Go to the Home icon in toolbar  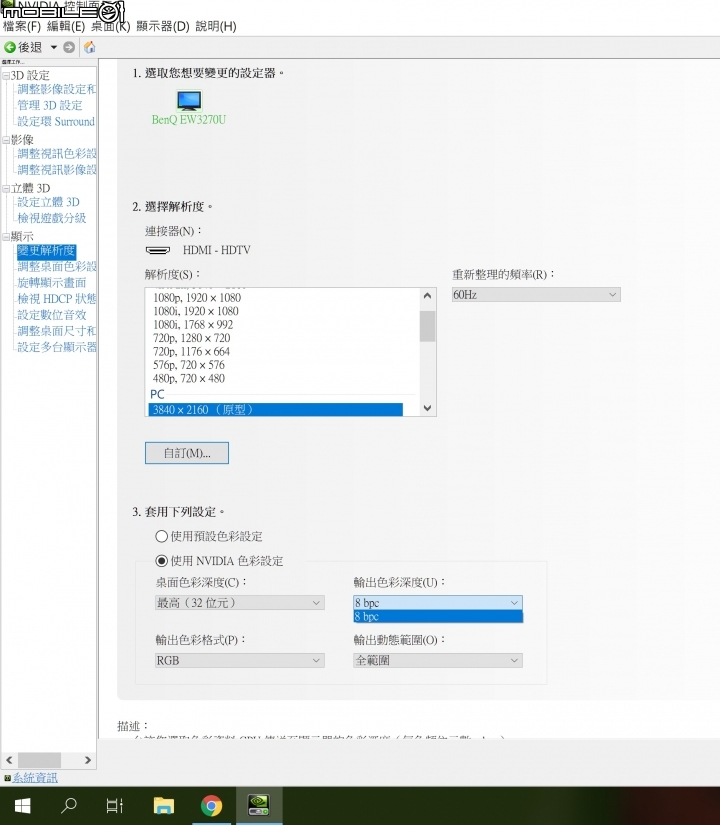point(90,47)
